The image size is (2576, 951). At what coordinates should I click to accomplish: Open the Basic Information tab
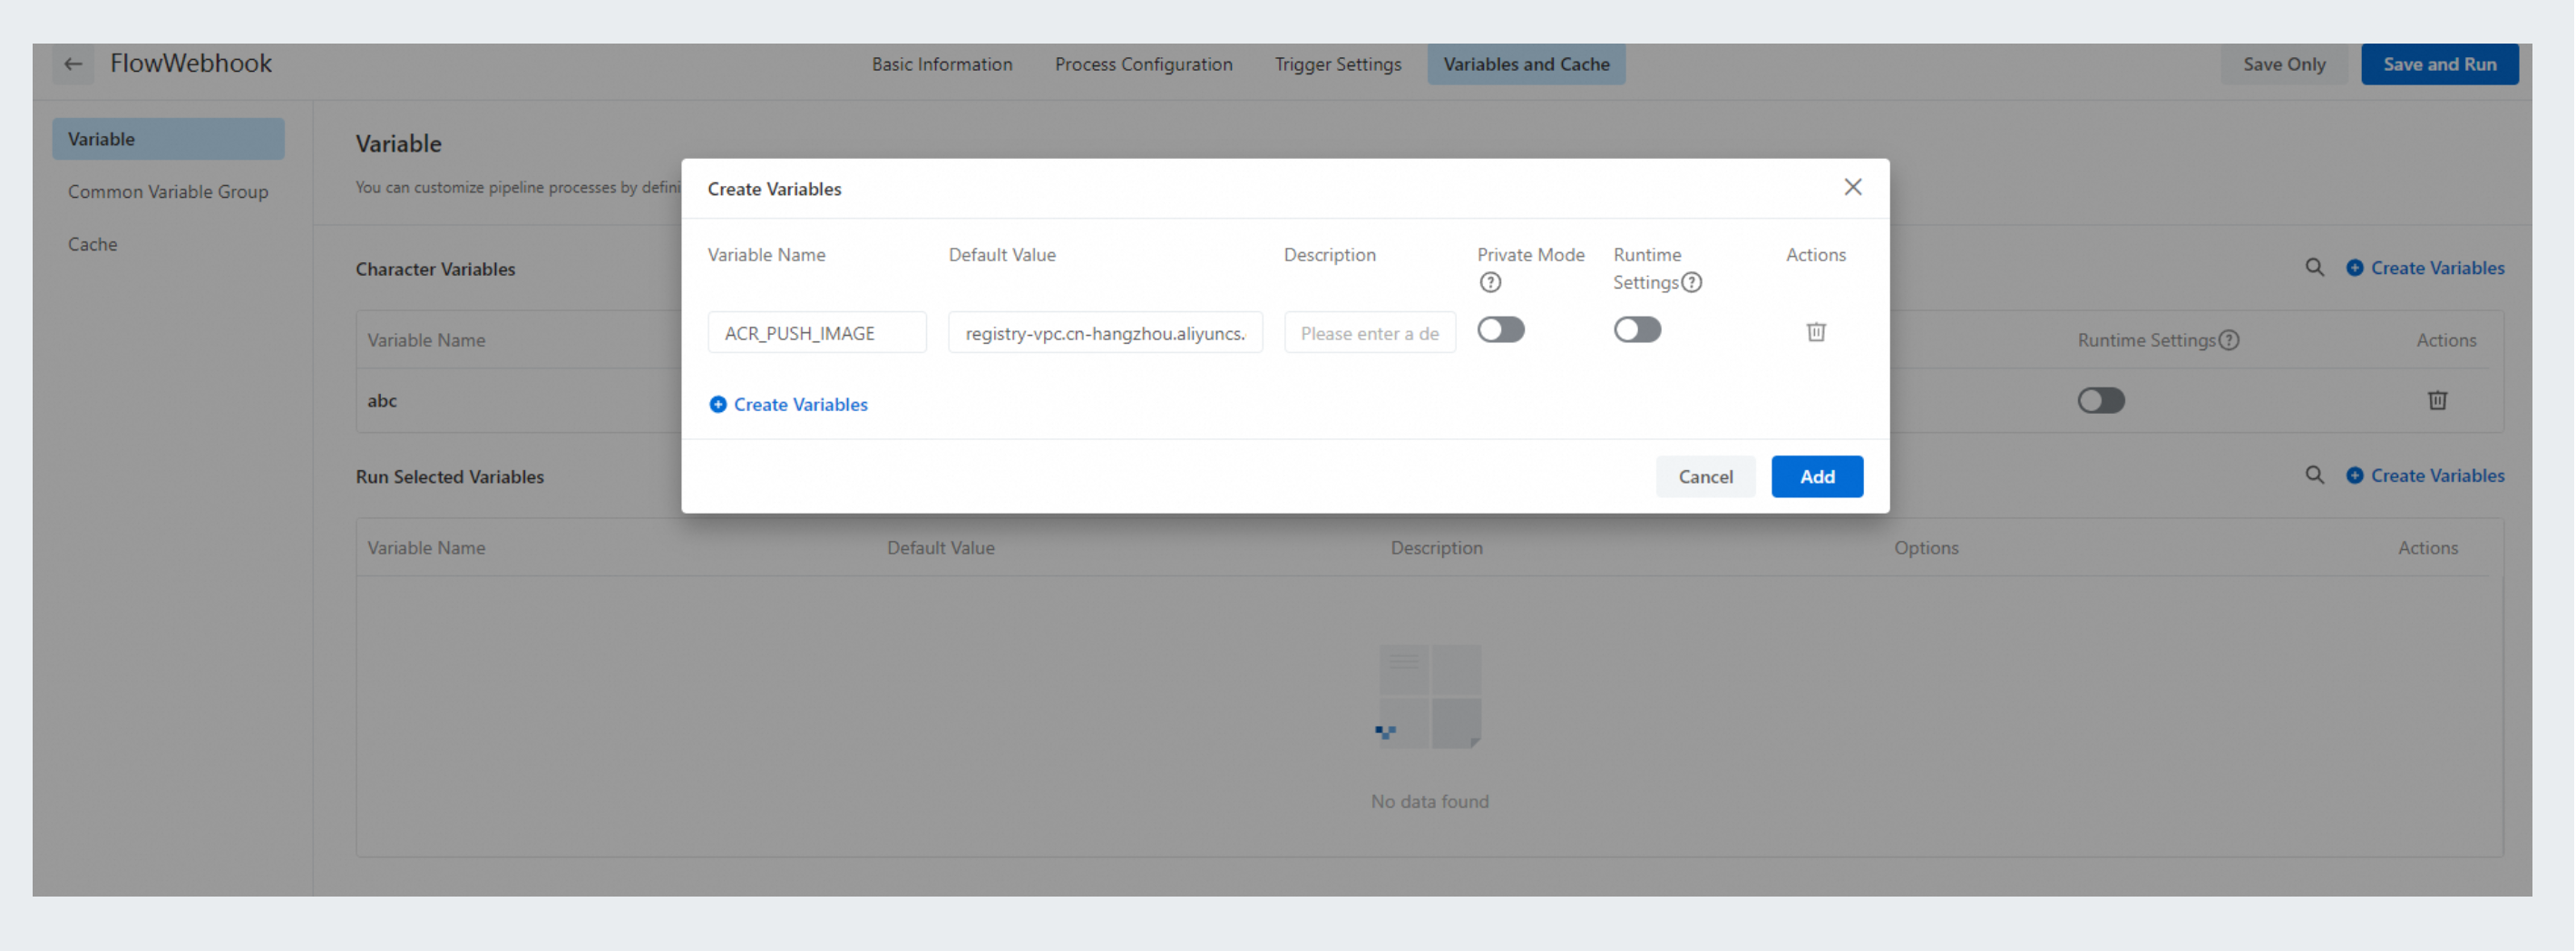[x=941, y=64]
